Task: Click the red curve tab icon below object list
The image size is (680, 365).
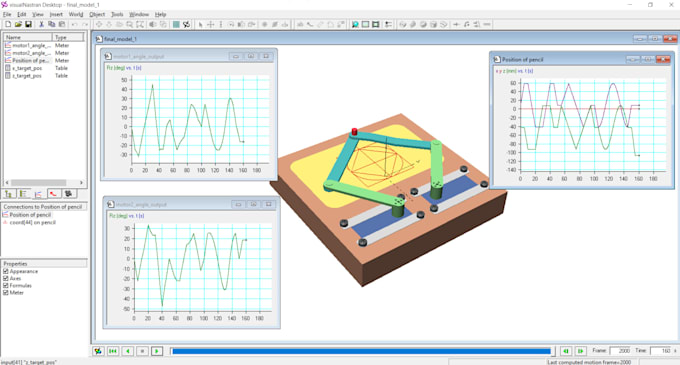Action: (x=53, y=194)
